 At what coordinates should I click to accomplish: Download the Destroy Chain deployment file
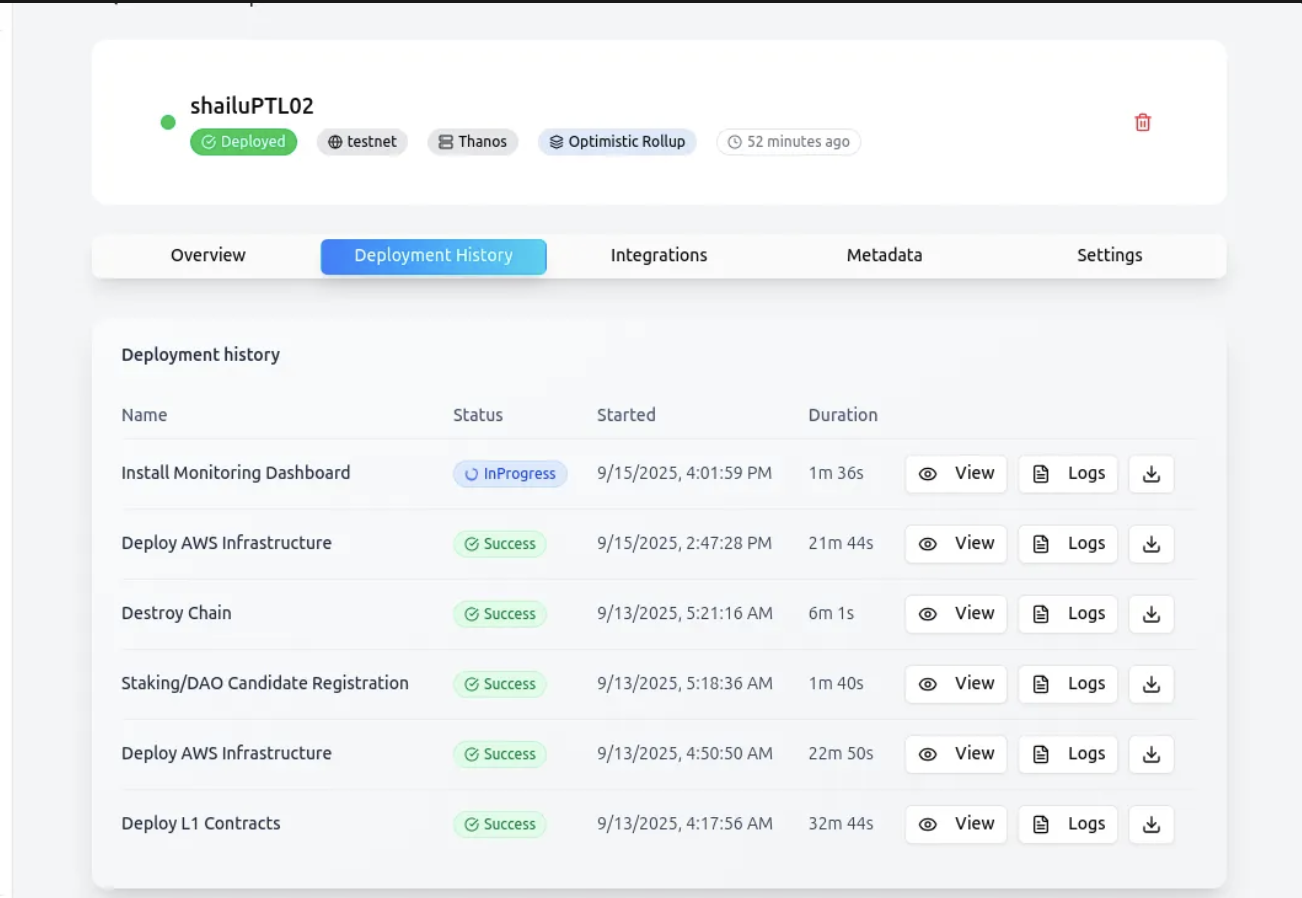[x=1151, y=614]
